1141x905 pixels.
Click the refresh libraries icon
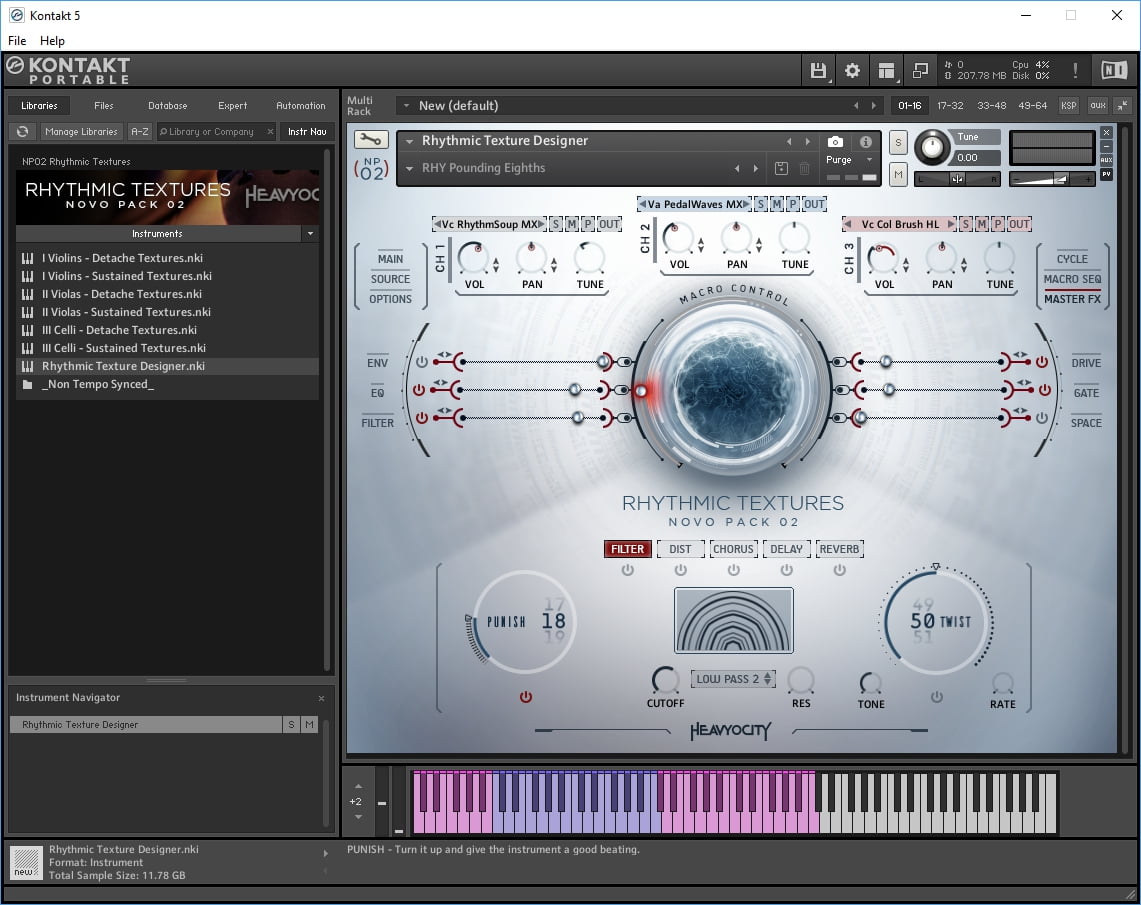pos(23,132)
